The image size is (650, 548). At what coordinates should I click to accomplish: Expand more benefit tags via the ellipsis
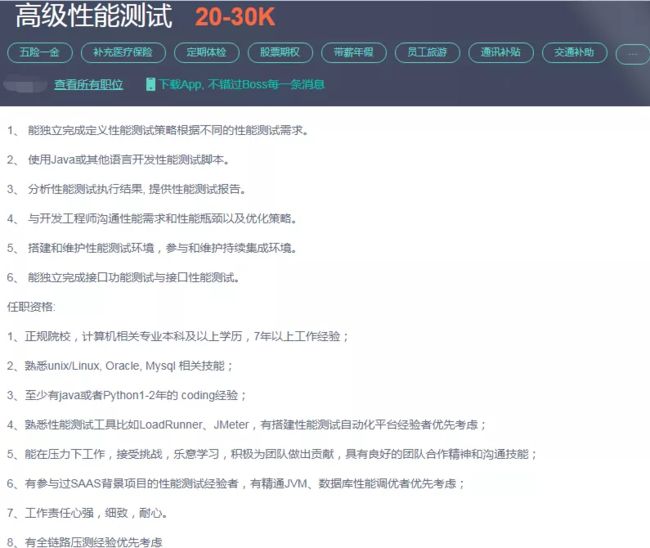[633, 54]
